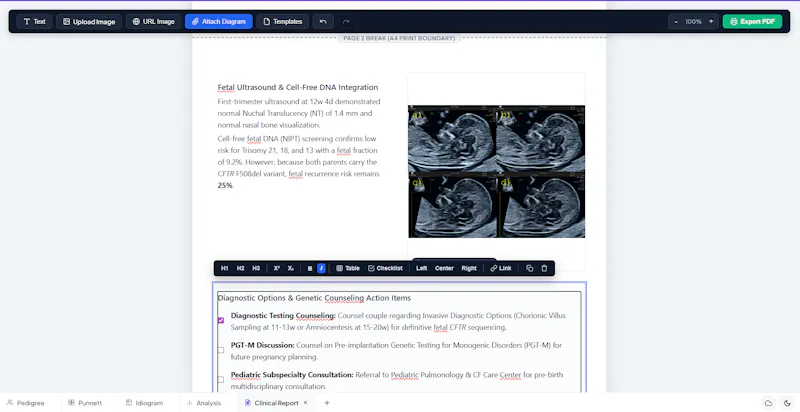Delete the selected block with trash icon
This screenshot has height=412, width=800.
pyautogui.click(x=544, y=268)
